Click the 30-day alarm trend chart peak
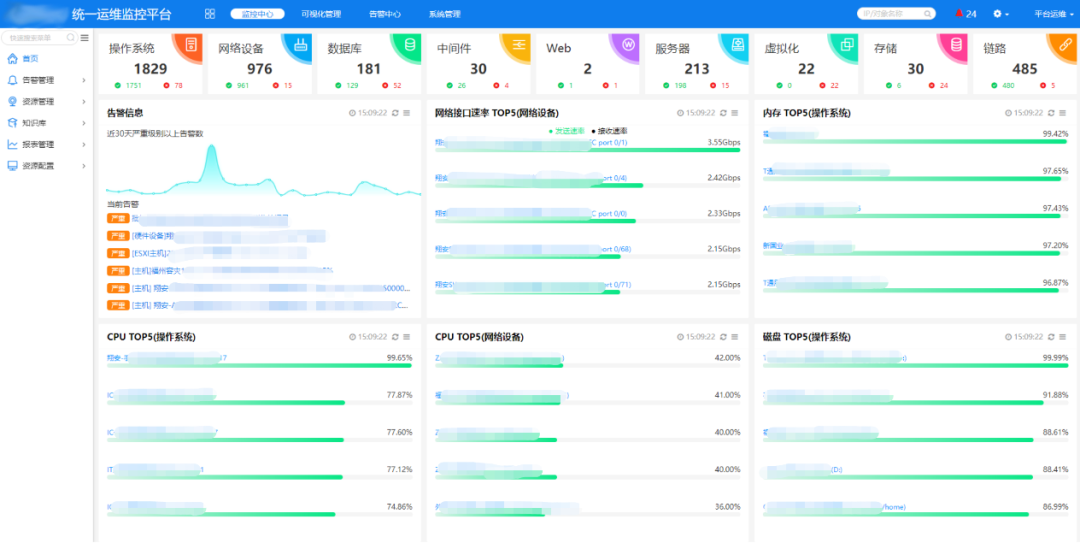Screen dimensions: 1080x543 point(211,147)
